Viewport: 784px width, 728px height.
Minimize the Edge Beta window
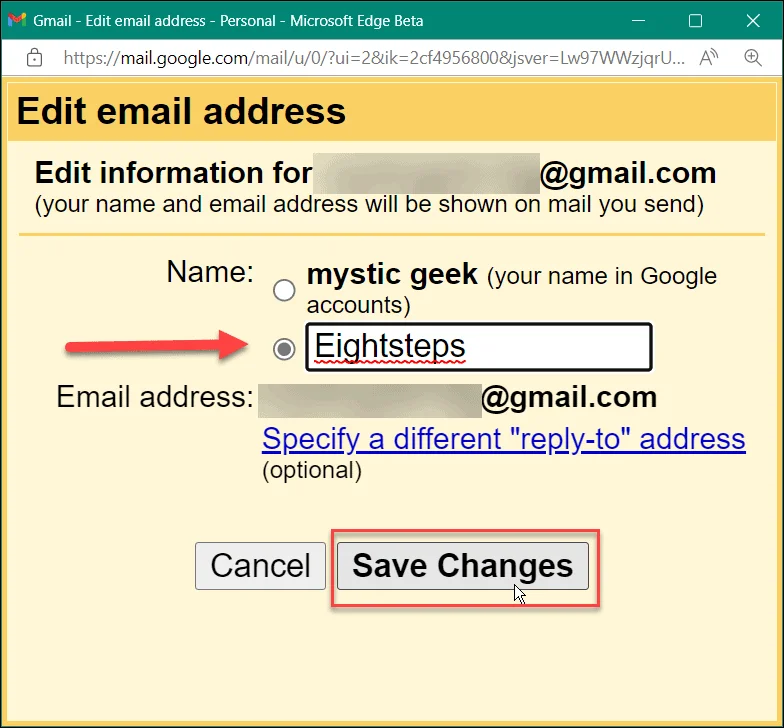(x=638, y=20)
